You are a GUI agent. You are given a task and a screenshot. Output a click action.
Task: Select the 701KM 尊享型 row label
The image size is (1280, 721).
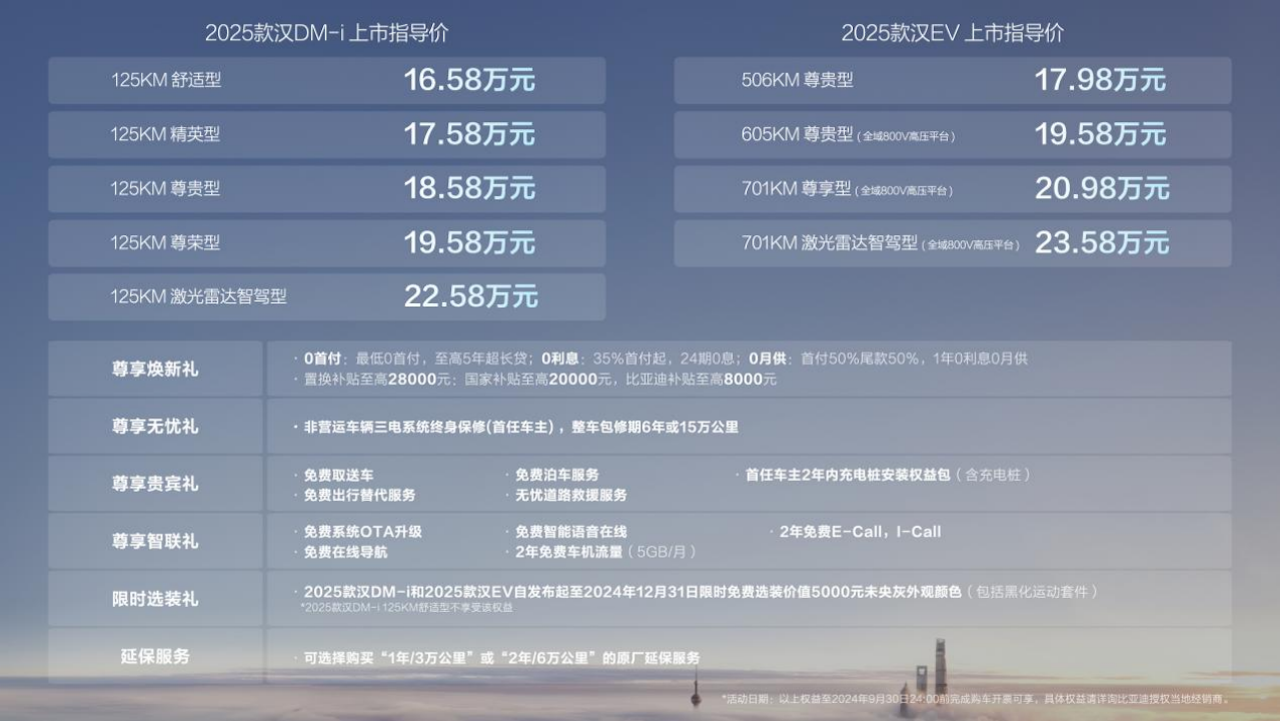[847, 188]
